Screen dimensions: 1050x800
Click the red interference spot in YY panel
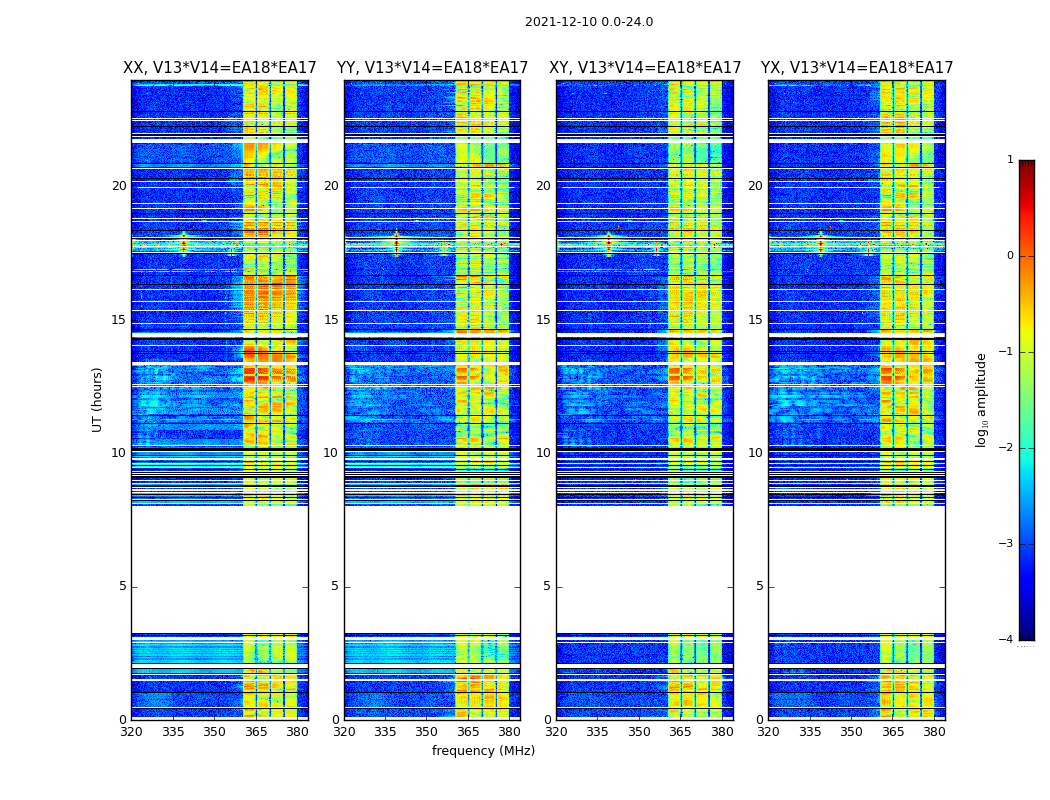click(396, 245)
